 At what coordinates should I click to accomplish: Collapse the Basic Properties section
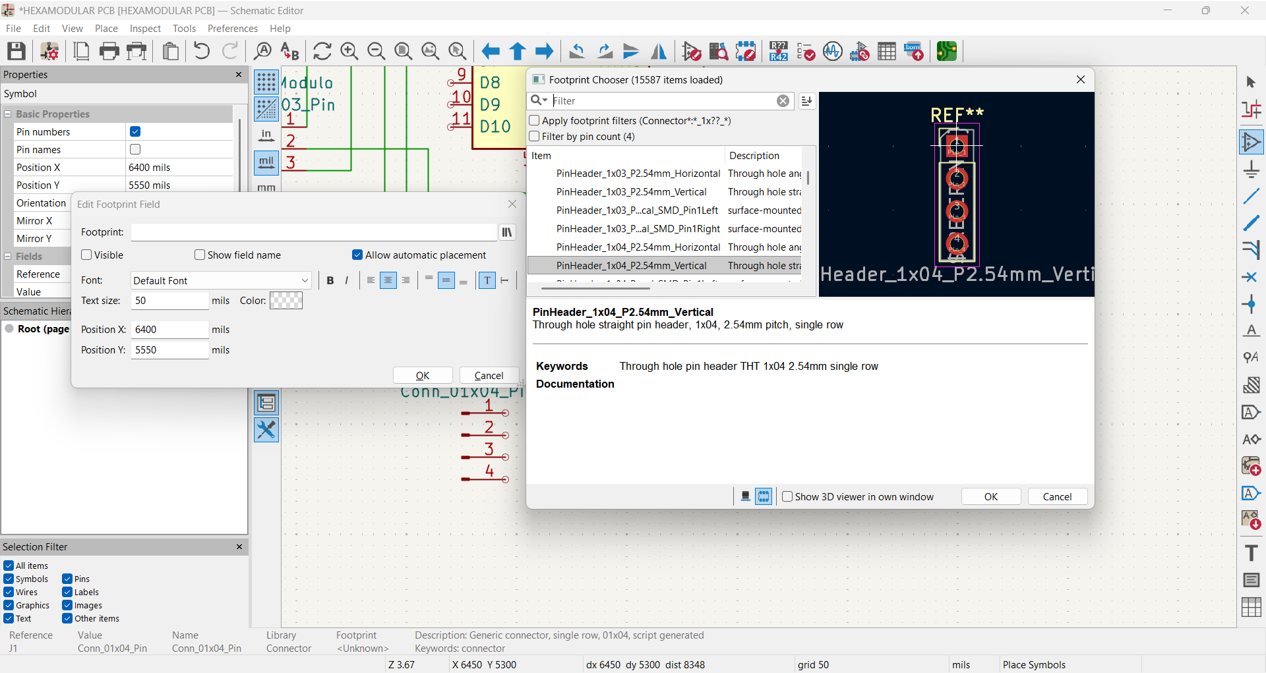coord(8,114)
